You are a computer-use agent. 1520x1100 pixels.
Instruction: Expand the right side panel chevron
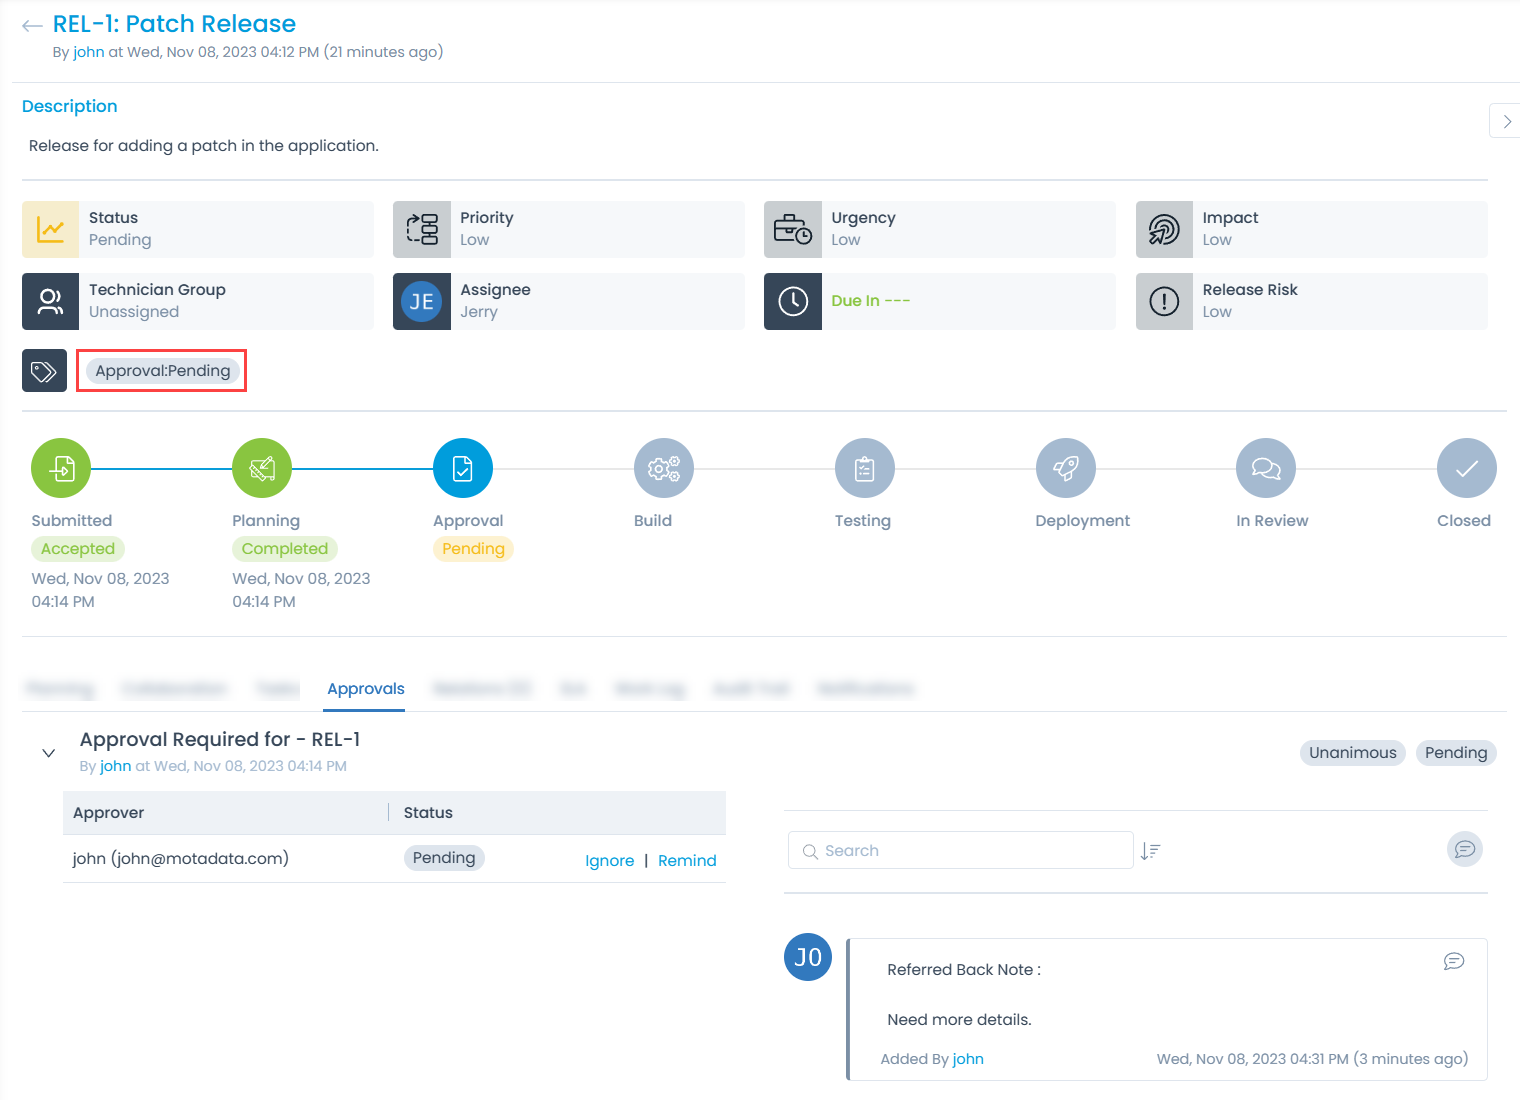tap(1506, 121)
